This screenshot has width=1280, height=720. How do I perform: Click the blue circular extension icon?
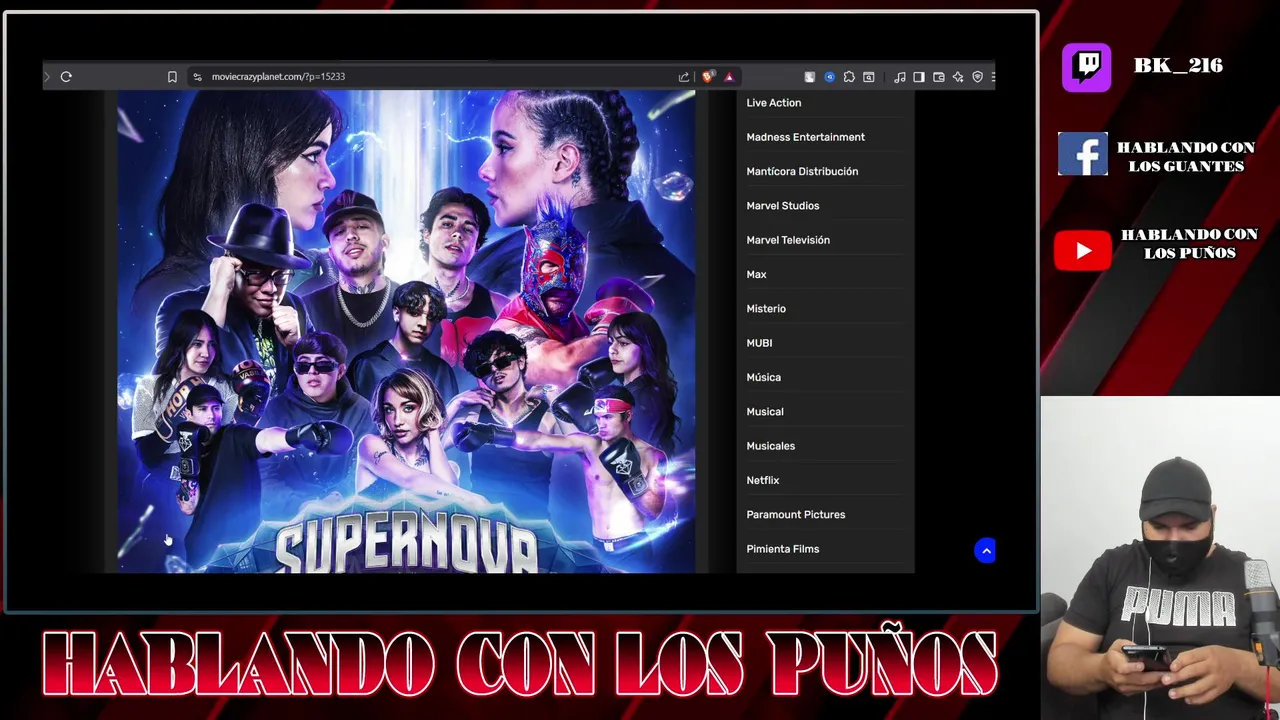[829, 77]
